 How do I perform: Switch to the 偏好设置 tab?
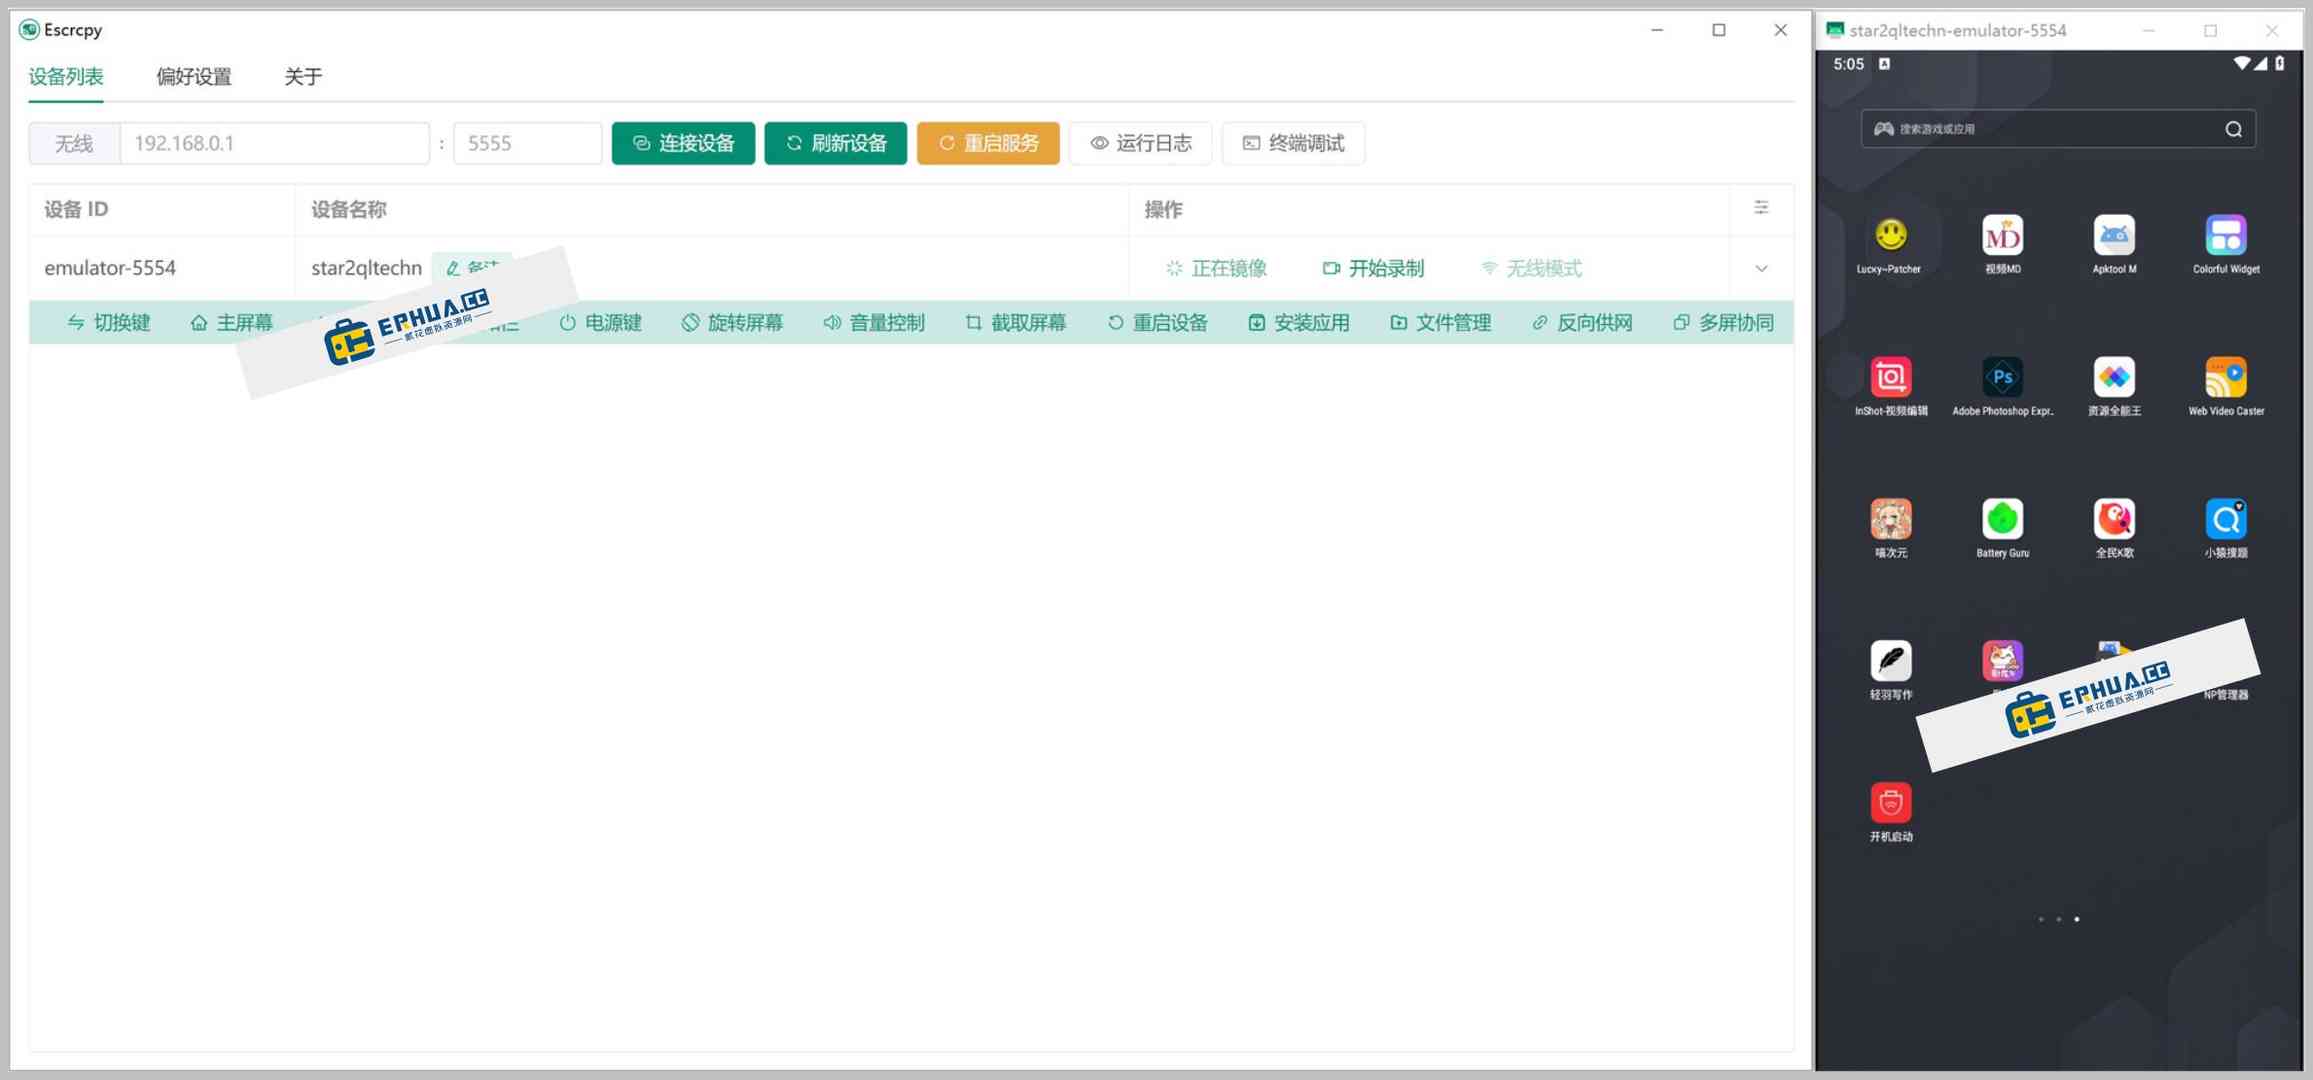[193, 77]
